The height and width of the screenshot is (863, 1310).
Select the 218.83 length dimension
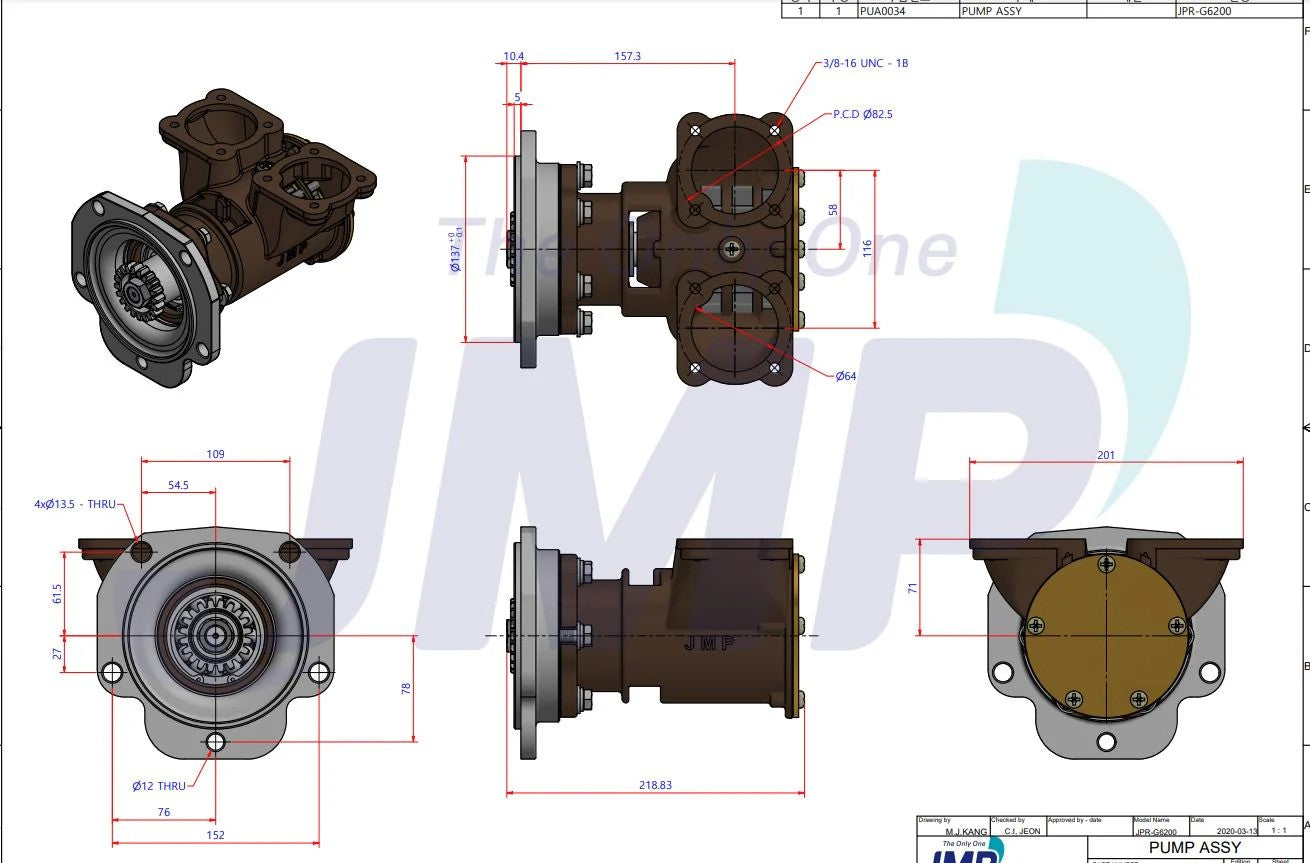pos(655,785)
